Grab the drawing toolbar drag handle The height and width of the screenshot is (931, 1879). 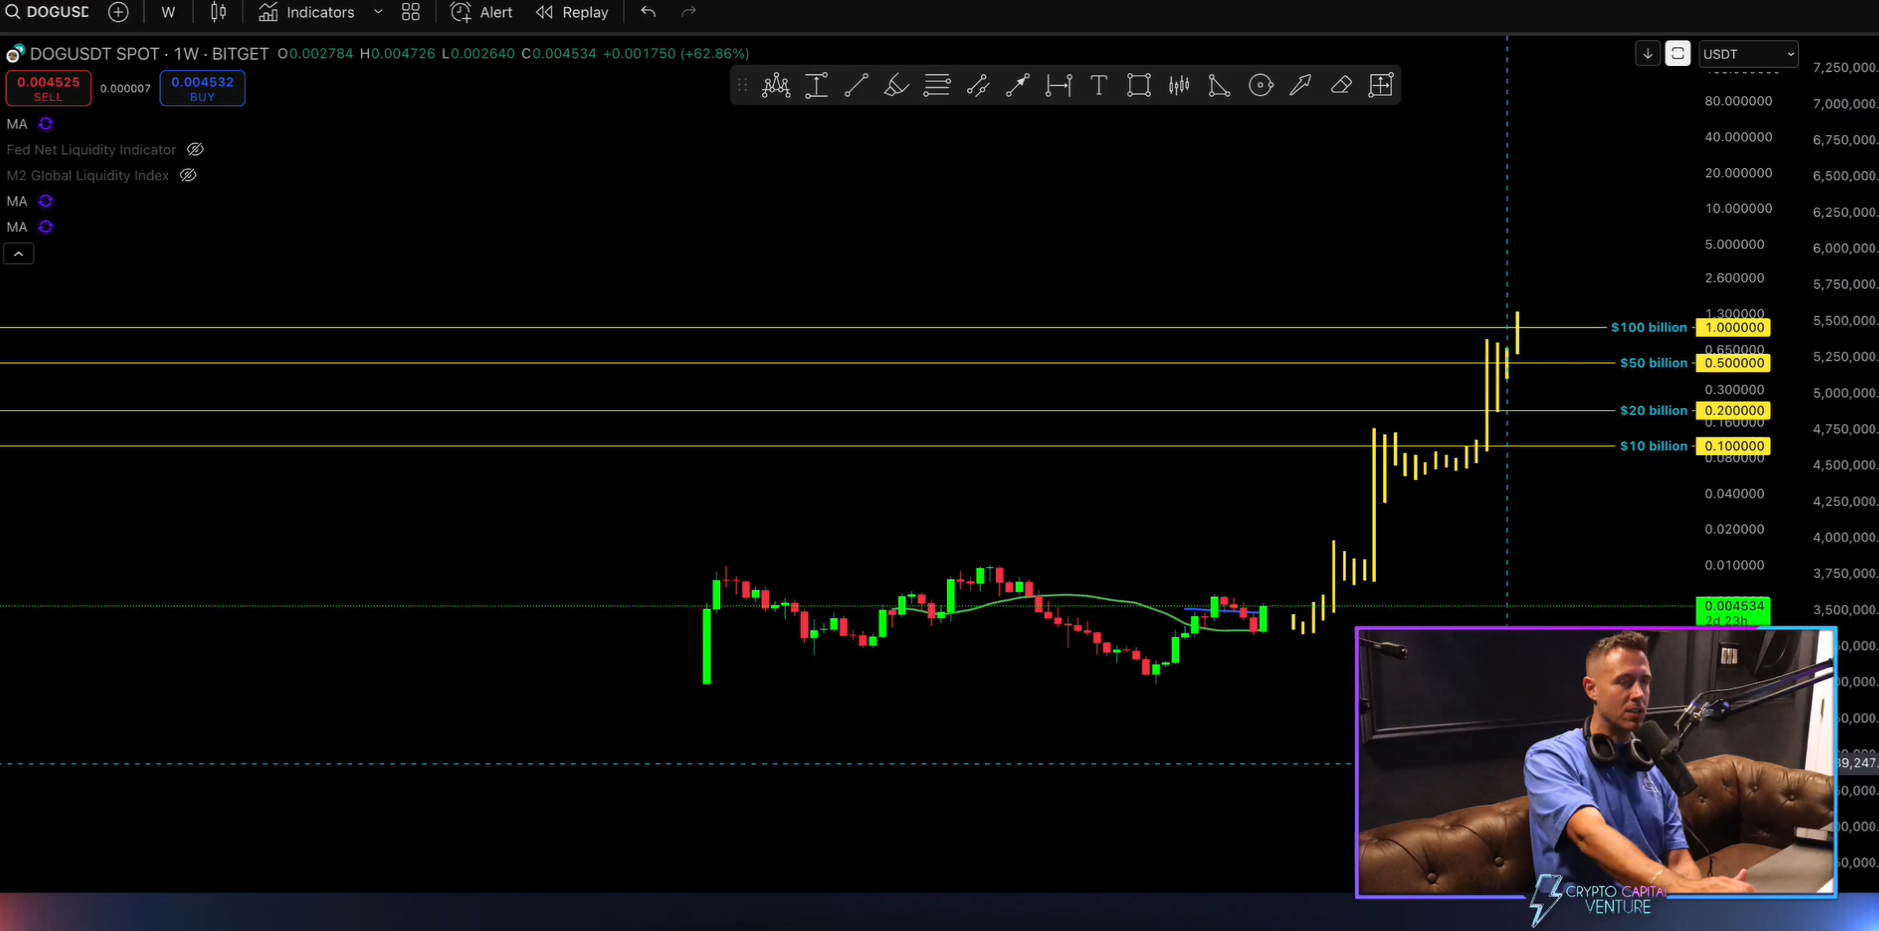coord(742,85)
